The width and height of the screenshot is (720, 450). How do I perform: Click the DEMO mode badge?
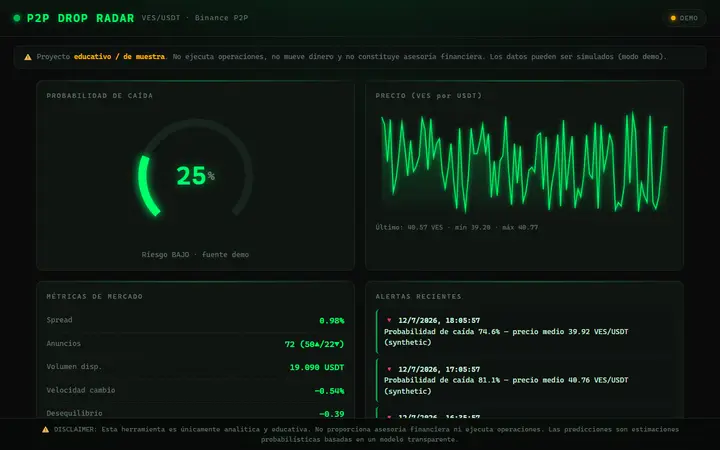coord(684,18)
